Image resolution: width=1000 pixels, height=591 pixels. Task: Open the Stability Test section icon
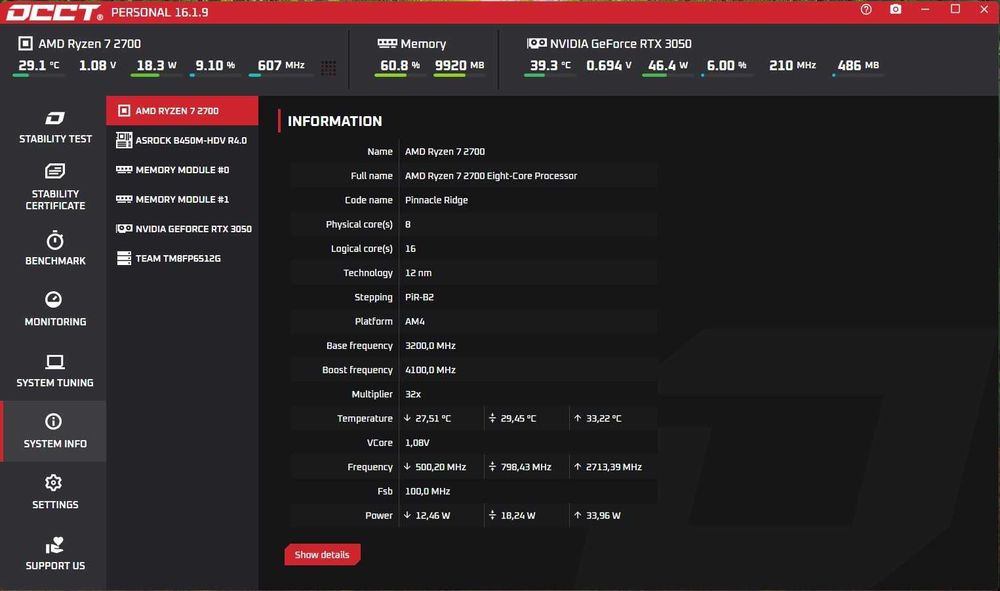click(x=55, y=118)
